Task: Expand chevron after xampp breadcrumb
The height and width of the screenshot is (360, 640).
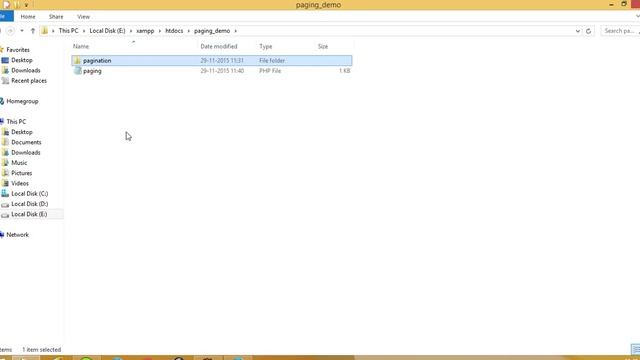Action: click(160, 31)
